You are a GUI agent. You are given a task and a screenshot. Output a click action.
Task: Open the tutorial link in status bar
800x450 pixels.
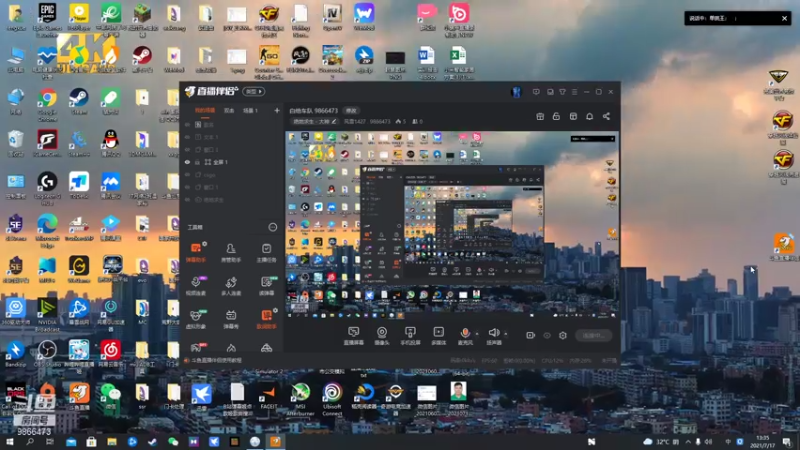coord(216,360)
